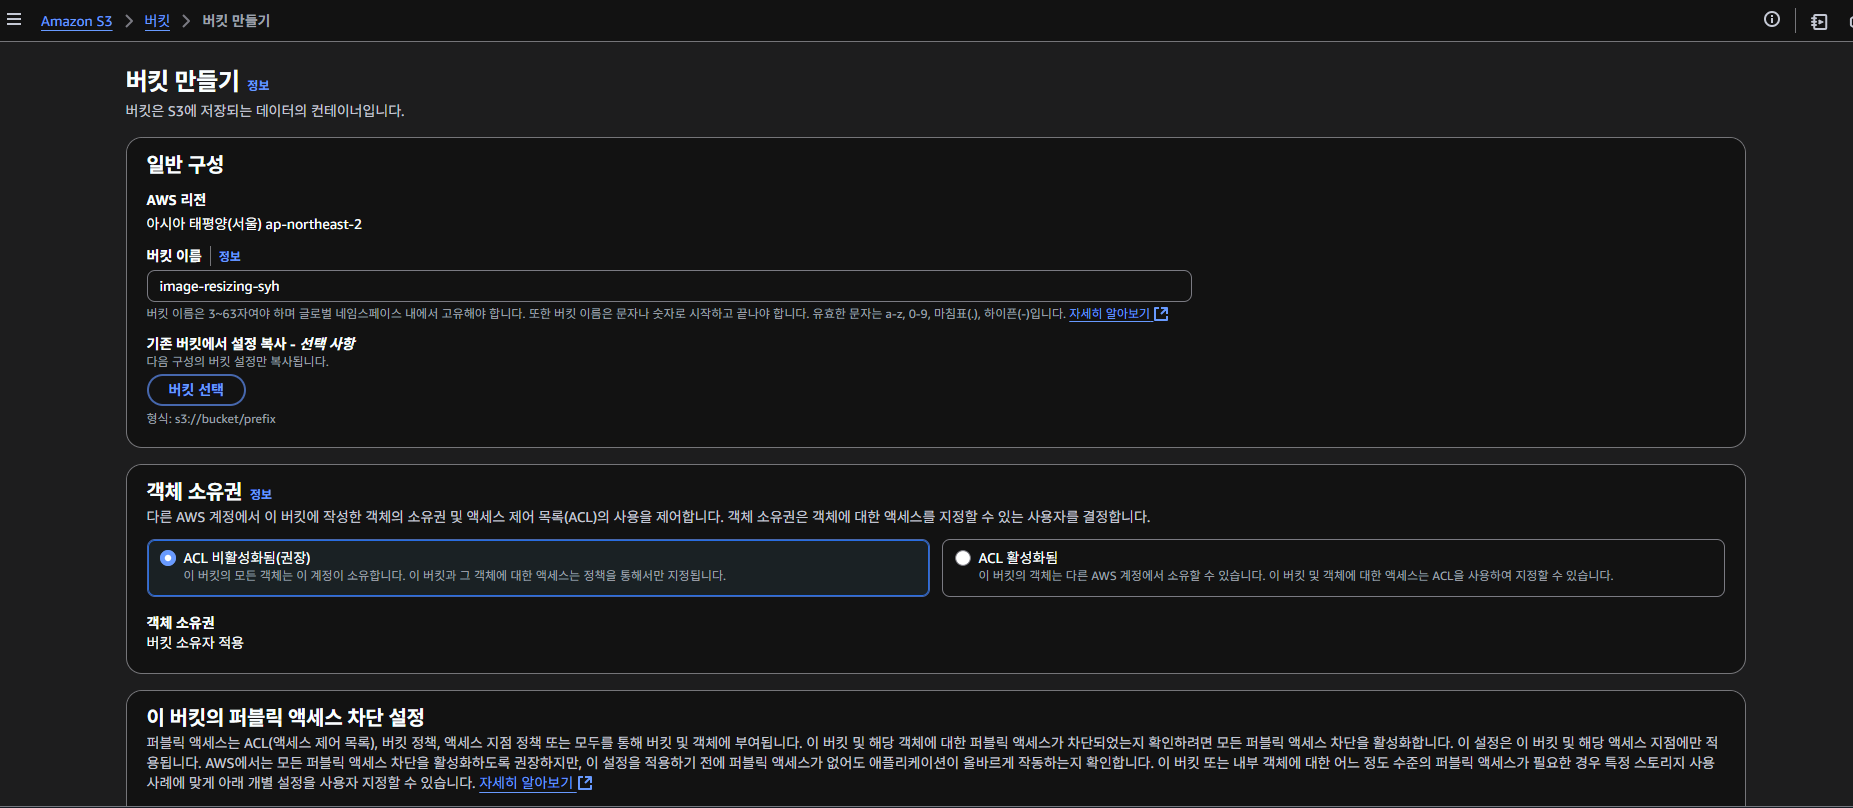Click the panel toggle icon beside the info icon

coord(1819,21)
